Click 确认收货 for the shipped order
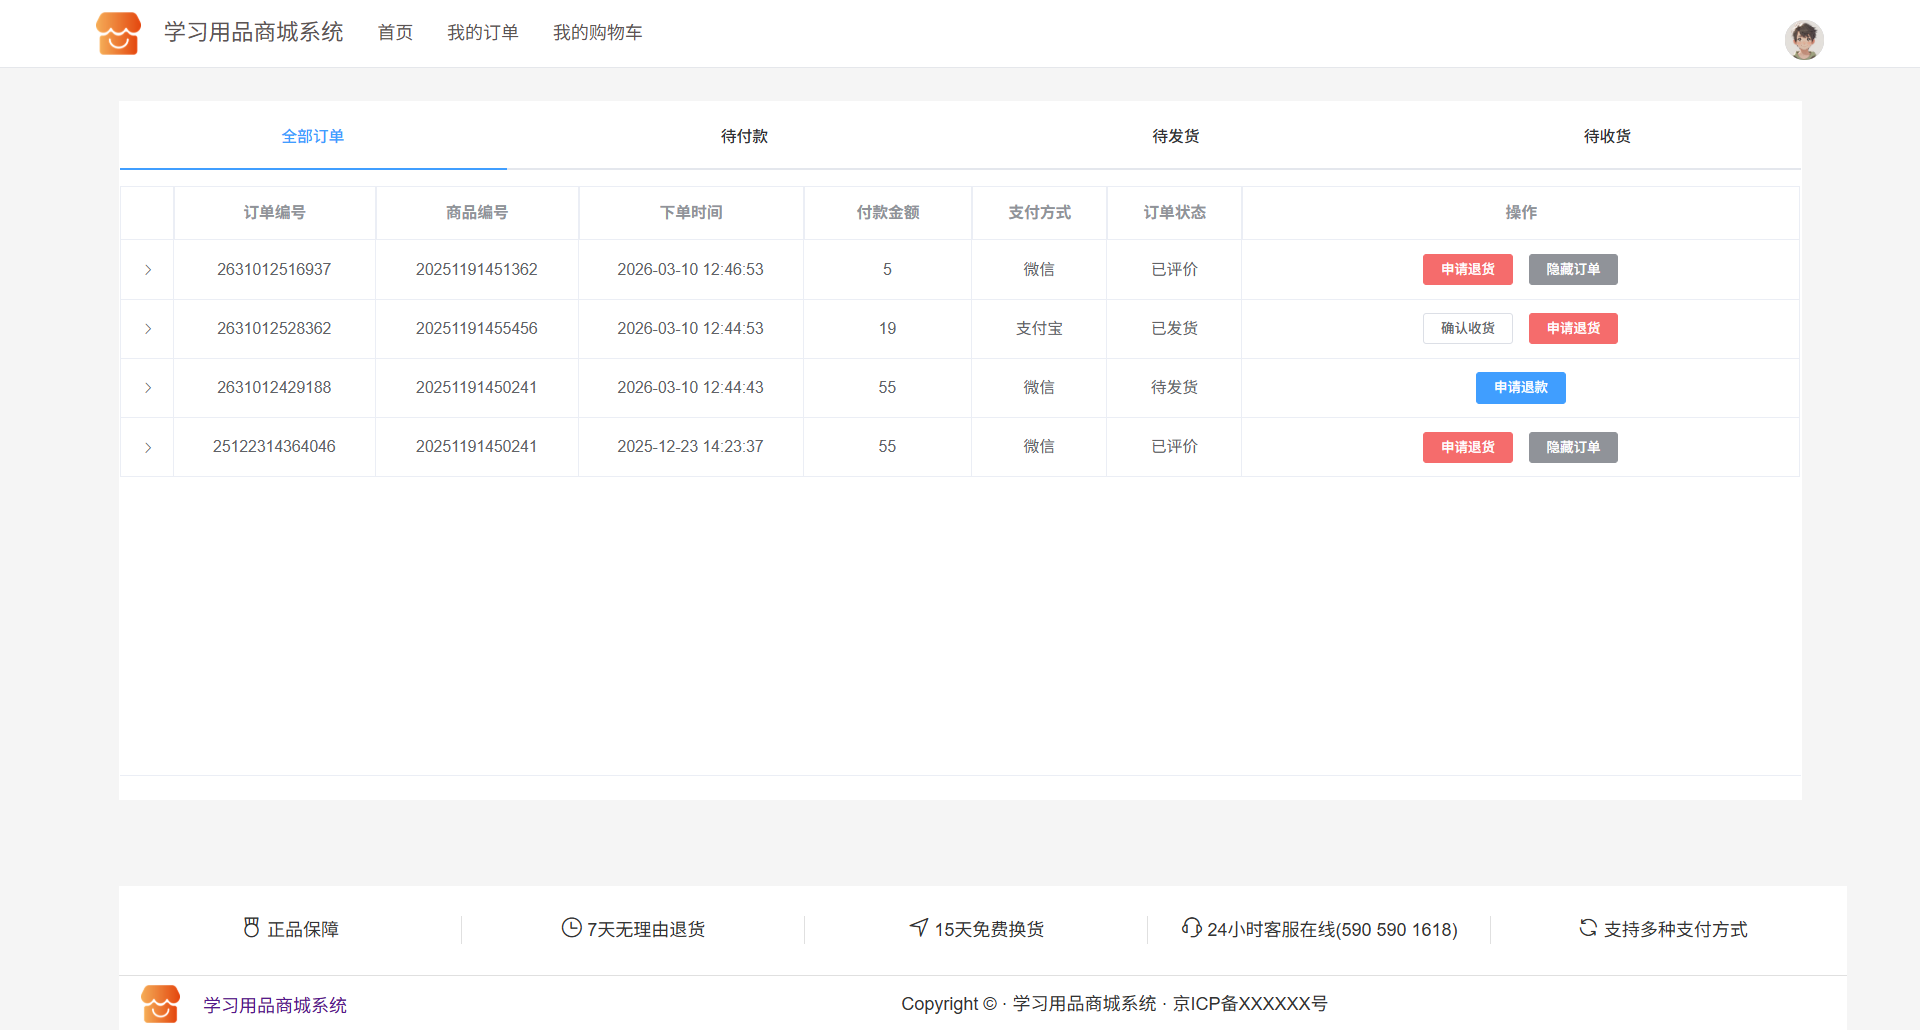1920x1030 pixels. point(1467,329)
